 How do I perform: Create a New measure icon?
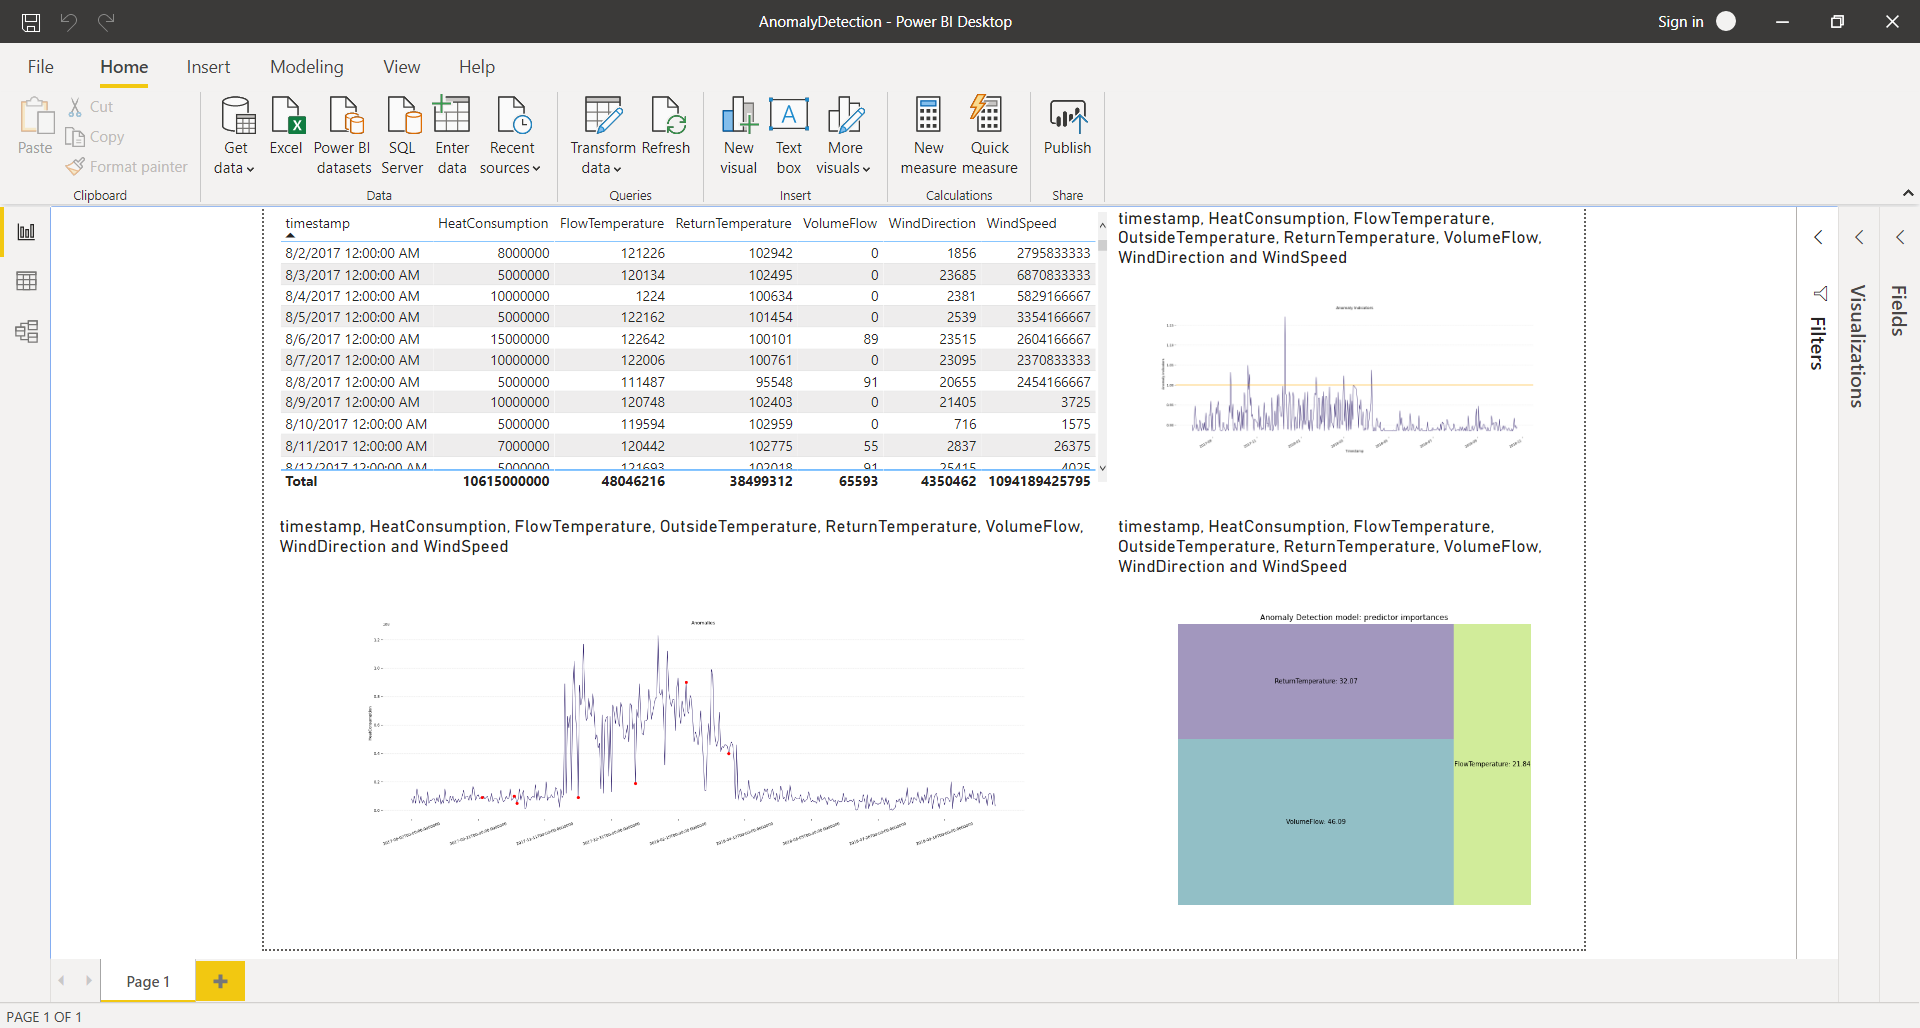(x=928, y=114)
